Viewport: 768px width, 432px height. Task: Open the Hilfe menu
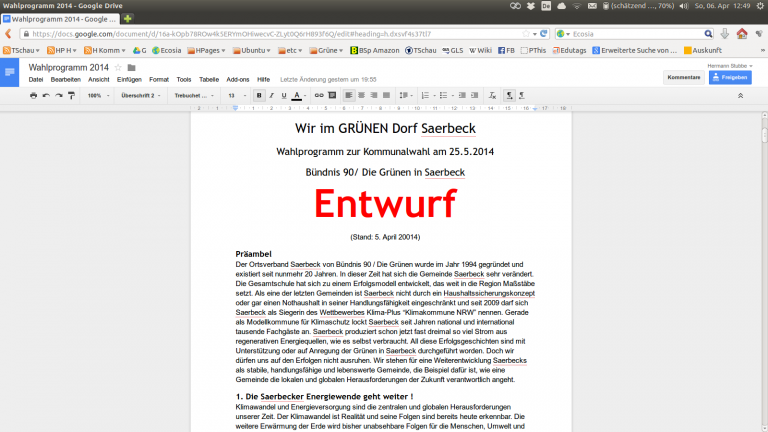click(264, 79)
